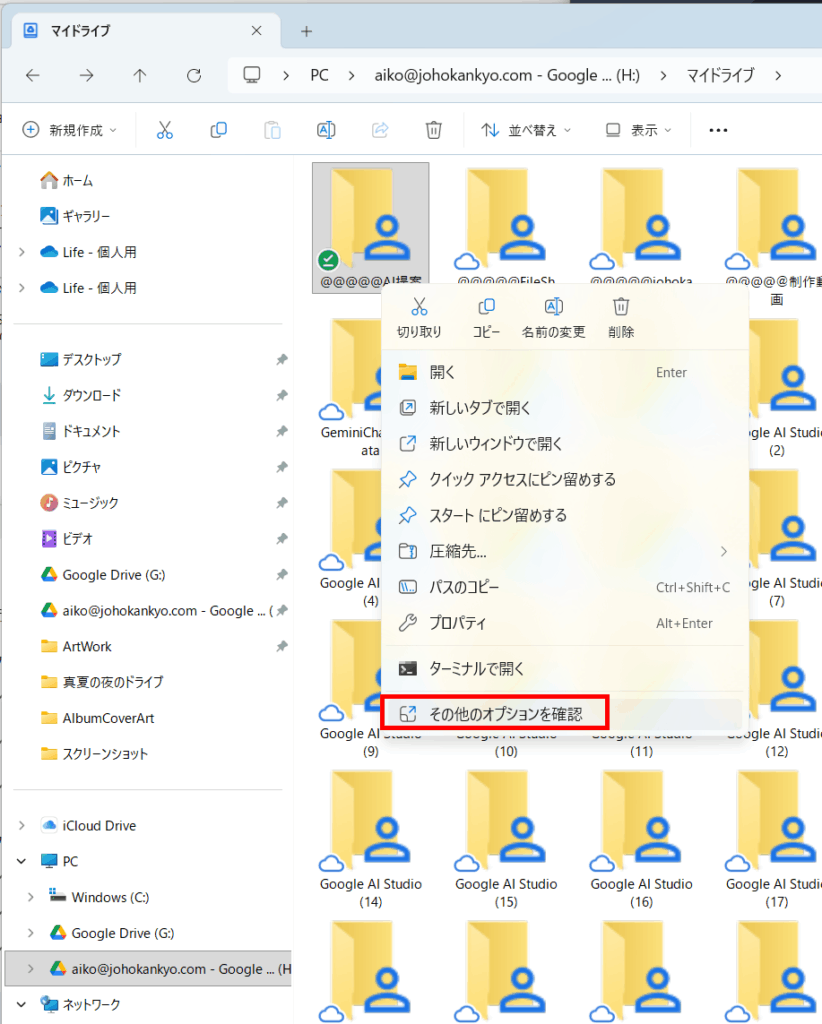Open ダウンロード in the sidebar
Viewport: 822px width, 1024px height.
click(91, 395)
